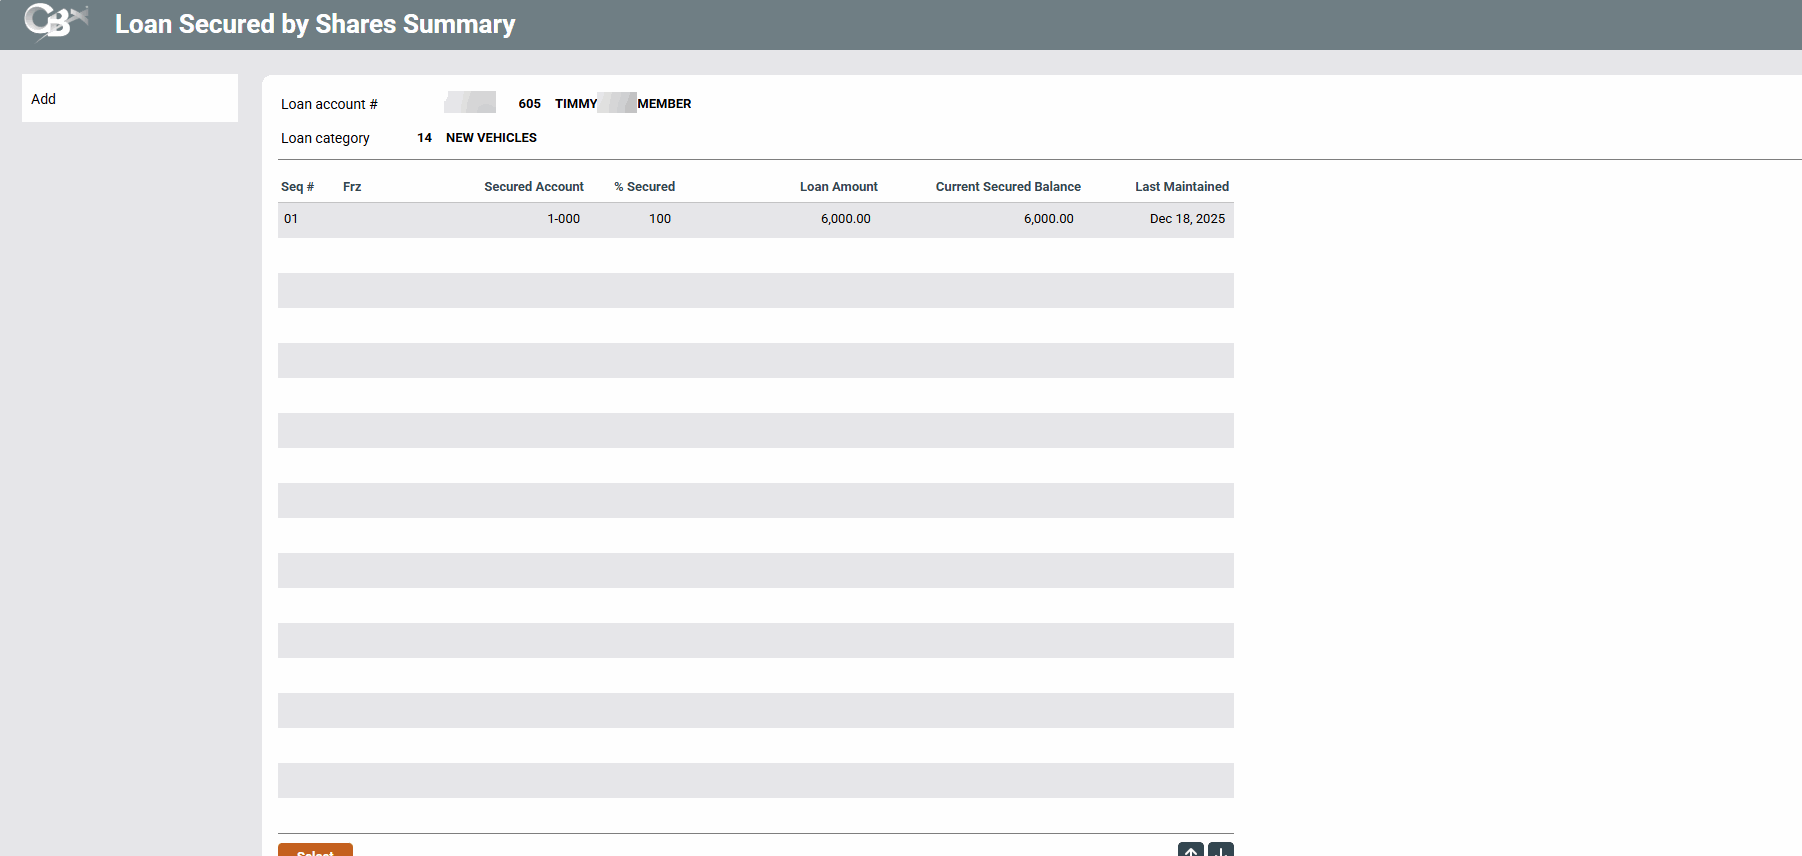Click the Seq # column header
Viewport: 1802px width, 856px height.
[297, 187]
